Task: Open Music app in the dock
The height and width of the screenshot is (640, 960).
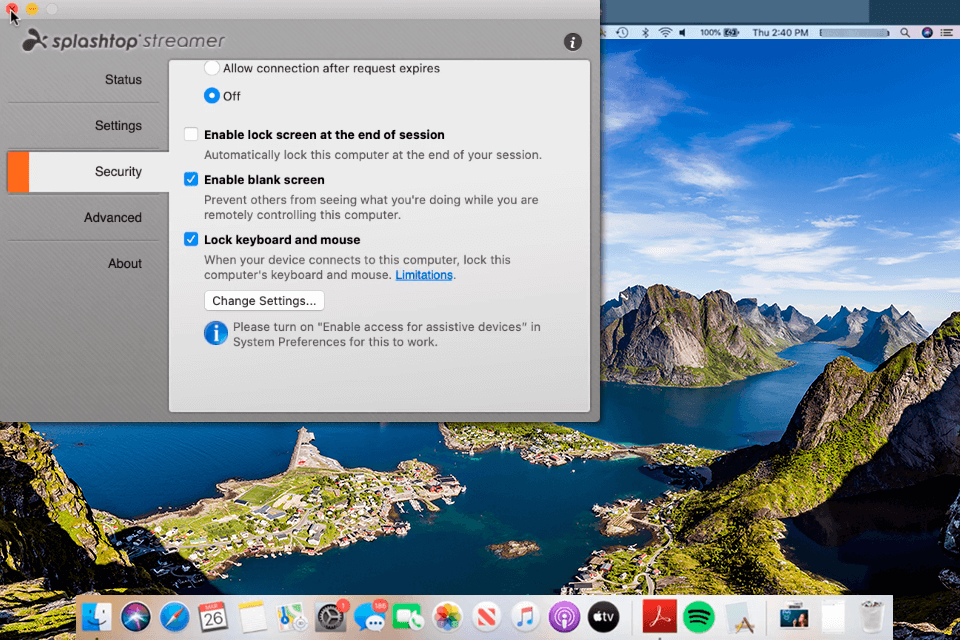Action: click(x=525, y=616)
